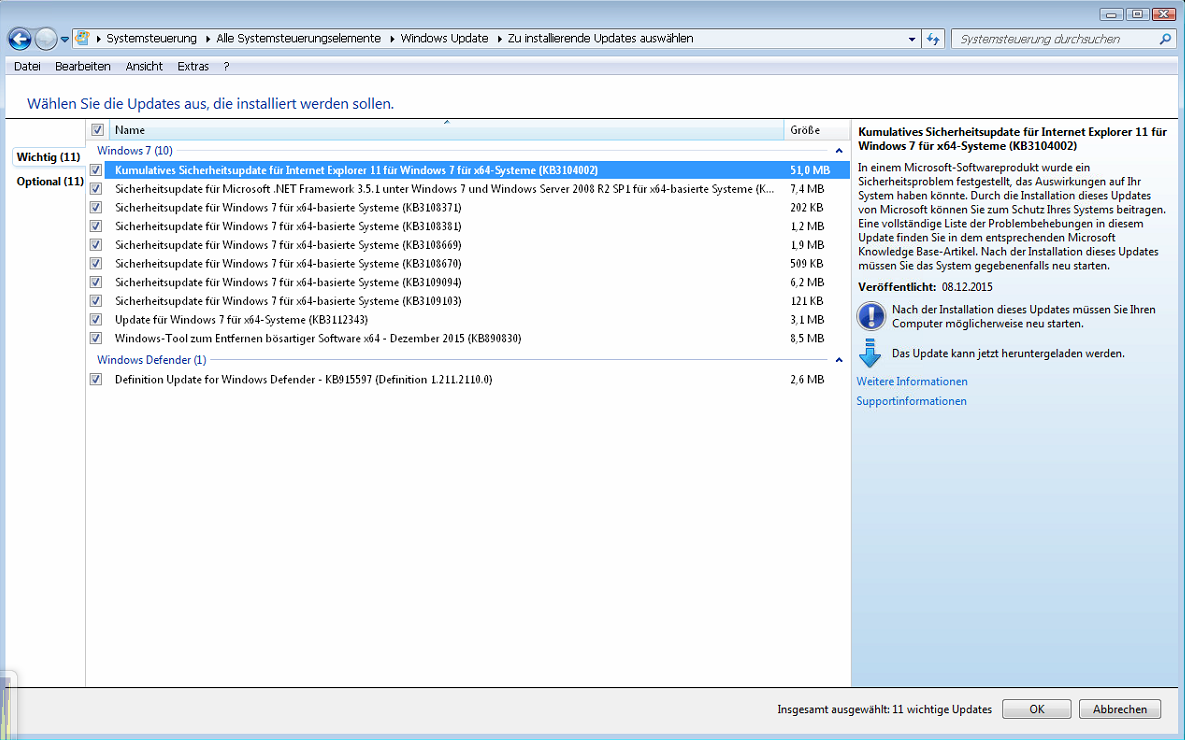Open the ? help menu

click(x=226, y=67)
